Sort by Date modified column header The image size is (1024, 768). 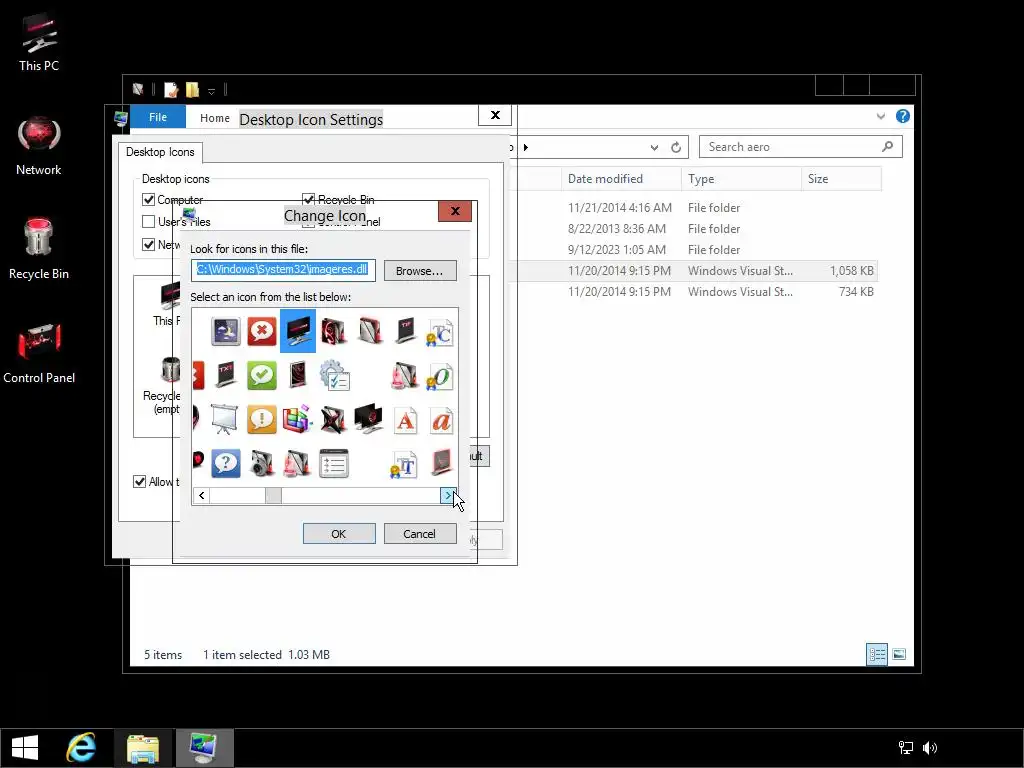click(621, 179)
